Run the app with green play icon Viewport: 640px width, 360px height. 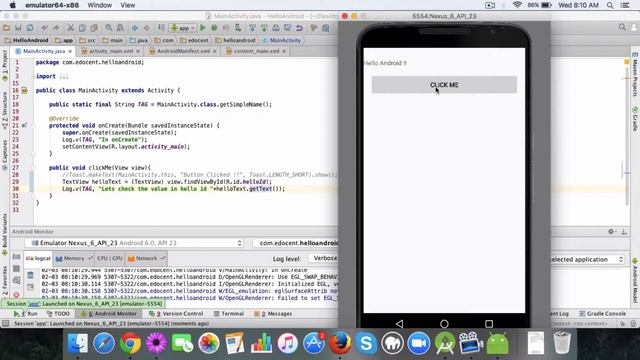coord(202,28)
